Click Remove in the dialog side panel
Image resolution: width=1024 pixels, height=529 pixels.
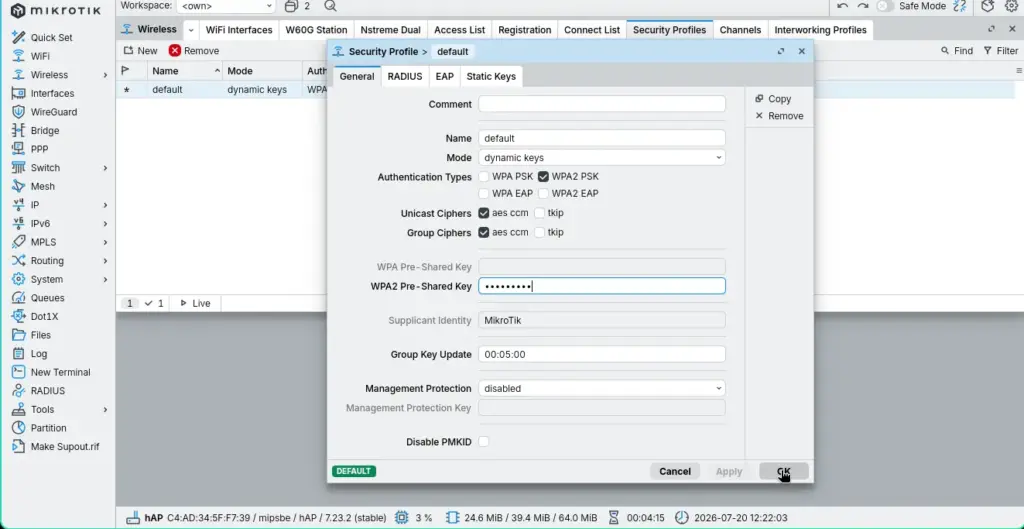pyautogui.click(x=780, y=116)
